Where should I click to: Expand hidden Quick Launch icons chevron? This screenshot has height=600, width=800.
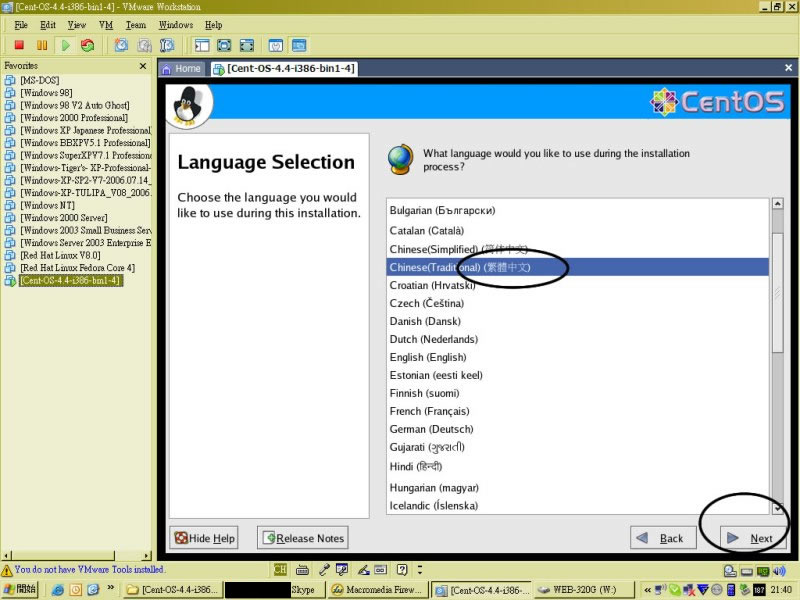click(110, 589)
